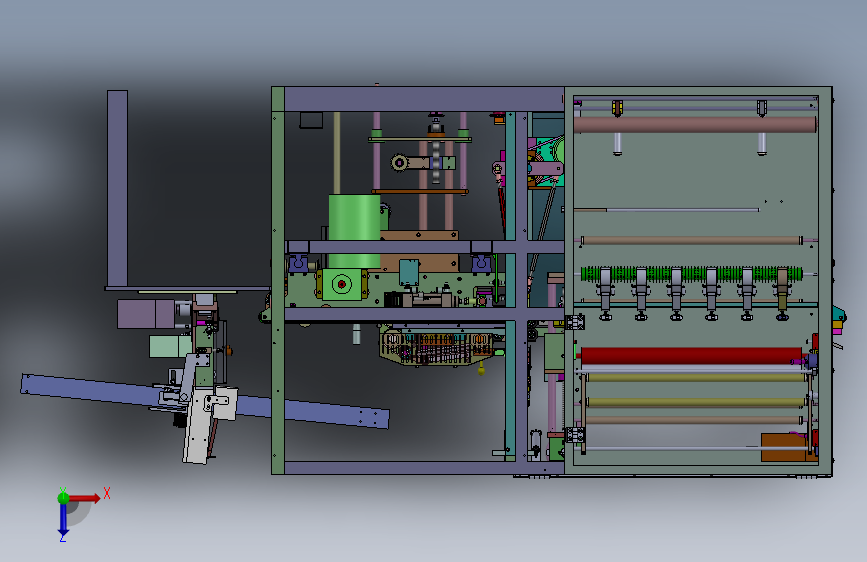Viewport: 867px width, 562px height.
Task: Select the red roller in the right cabinet
Action: pos(691,356)
